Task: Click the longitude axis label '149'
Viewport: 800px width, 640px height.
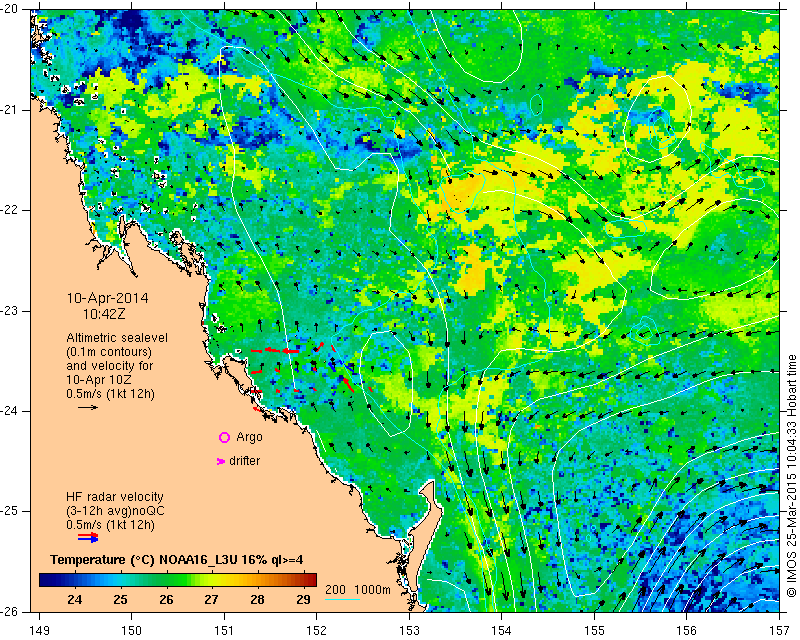Action: point(40,631)
